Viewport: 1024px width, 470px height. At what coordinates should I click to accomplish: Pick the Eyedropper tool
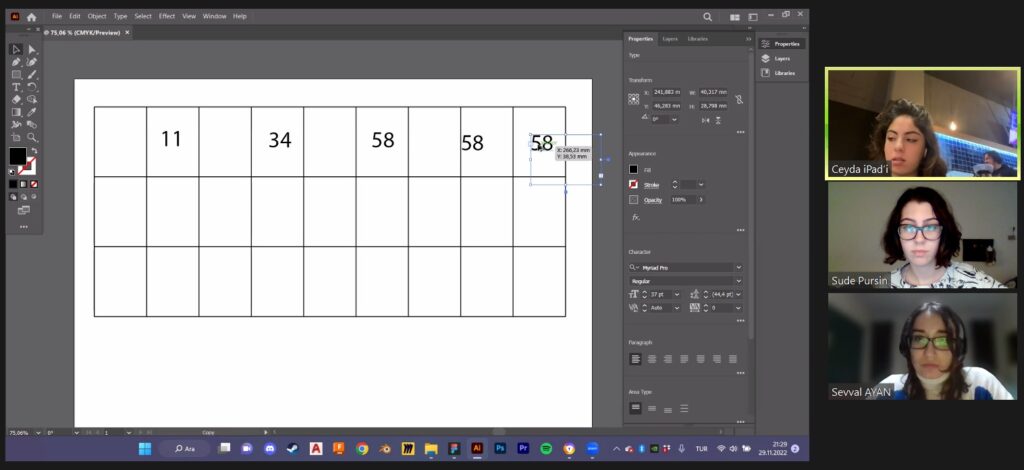pos(32,112)
